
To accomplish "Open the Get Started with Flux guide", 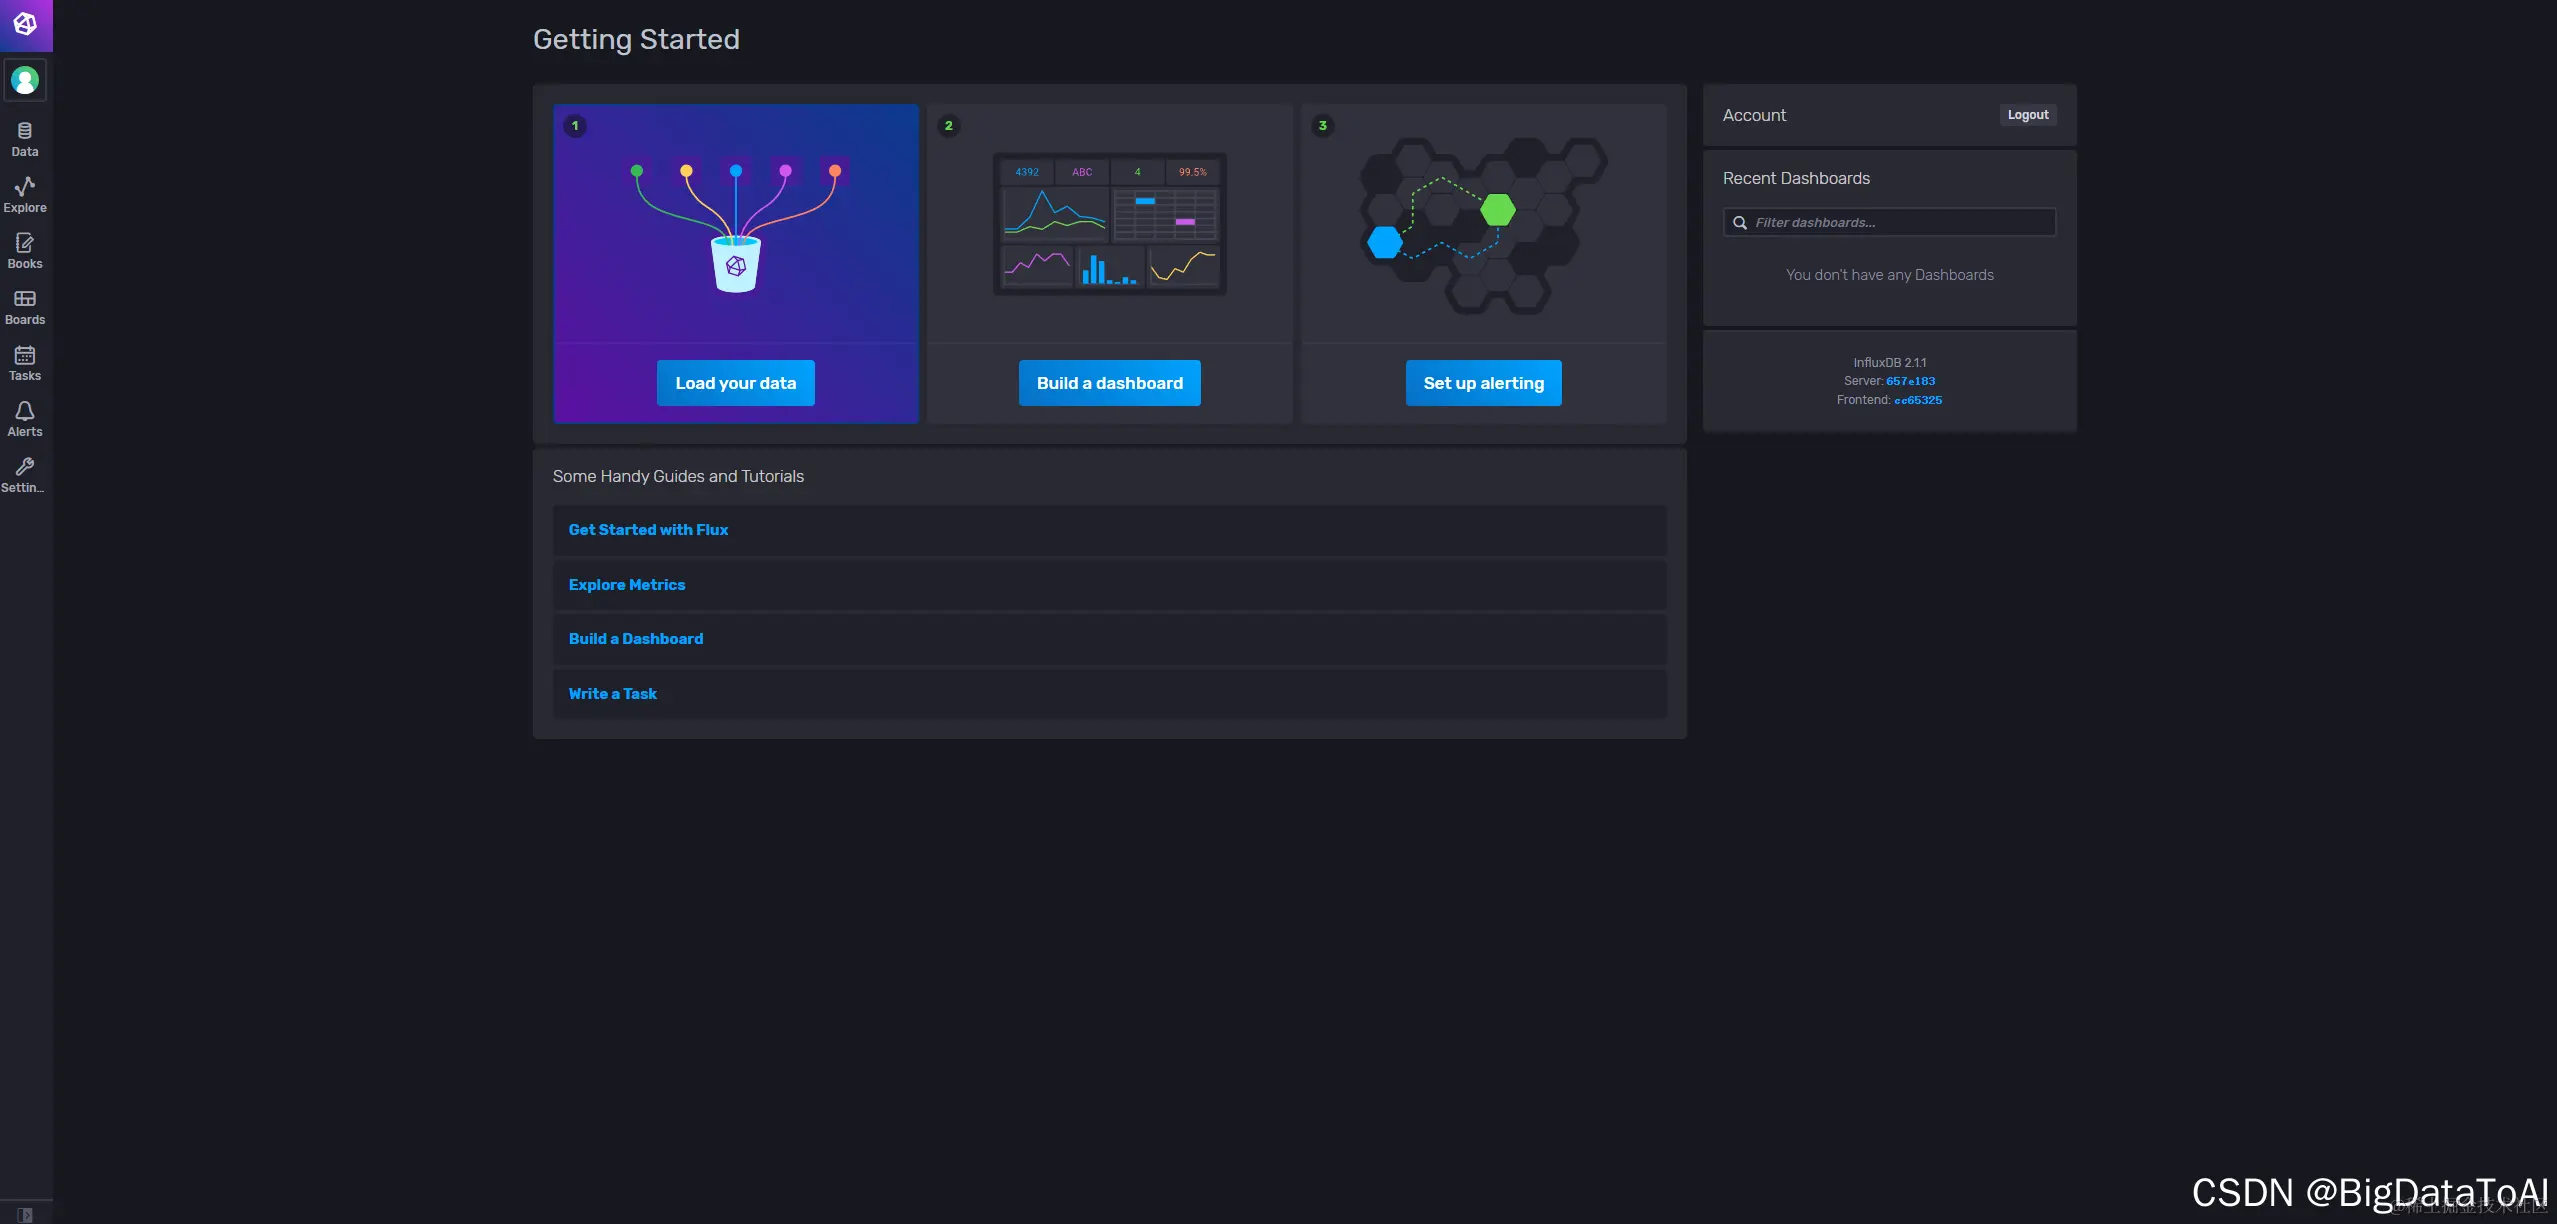I will coord(648,530).
